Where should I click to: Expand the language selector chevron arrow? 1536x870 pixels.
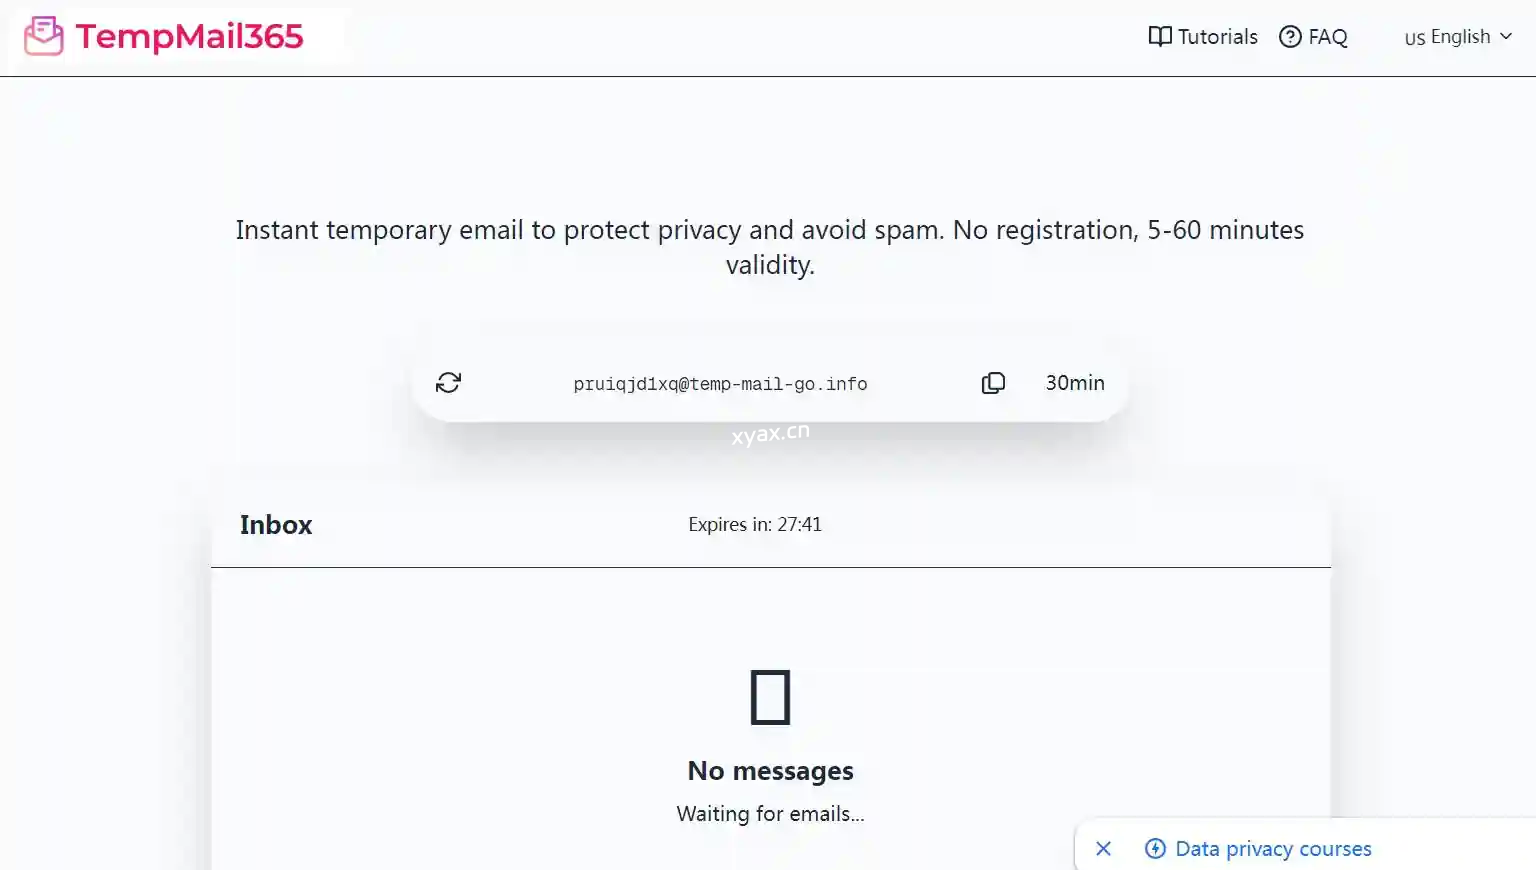pyautogui.click(x=1506, y=37)
